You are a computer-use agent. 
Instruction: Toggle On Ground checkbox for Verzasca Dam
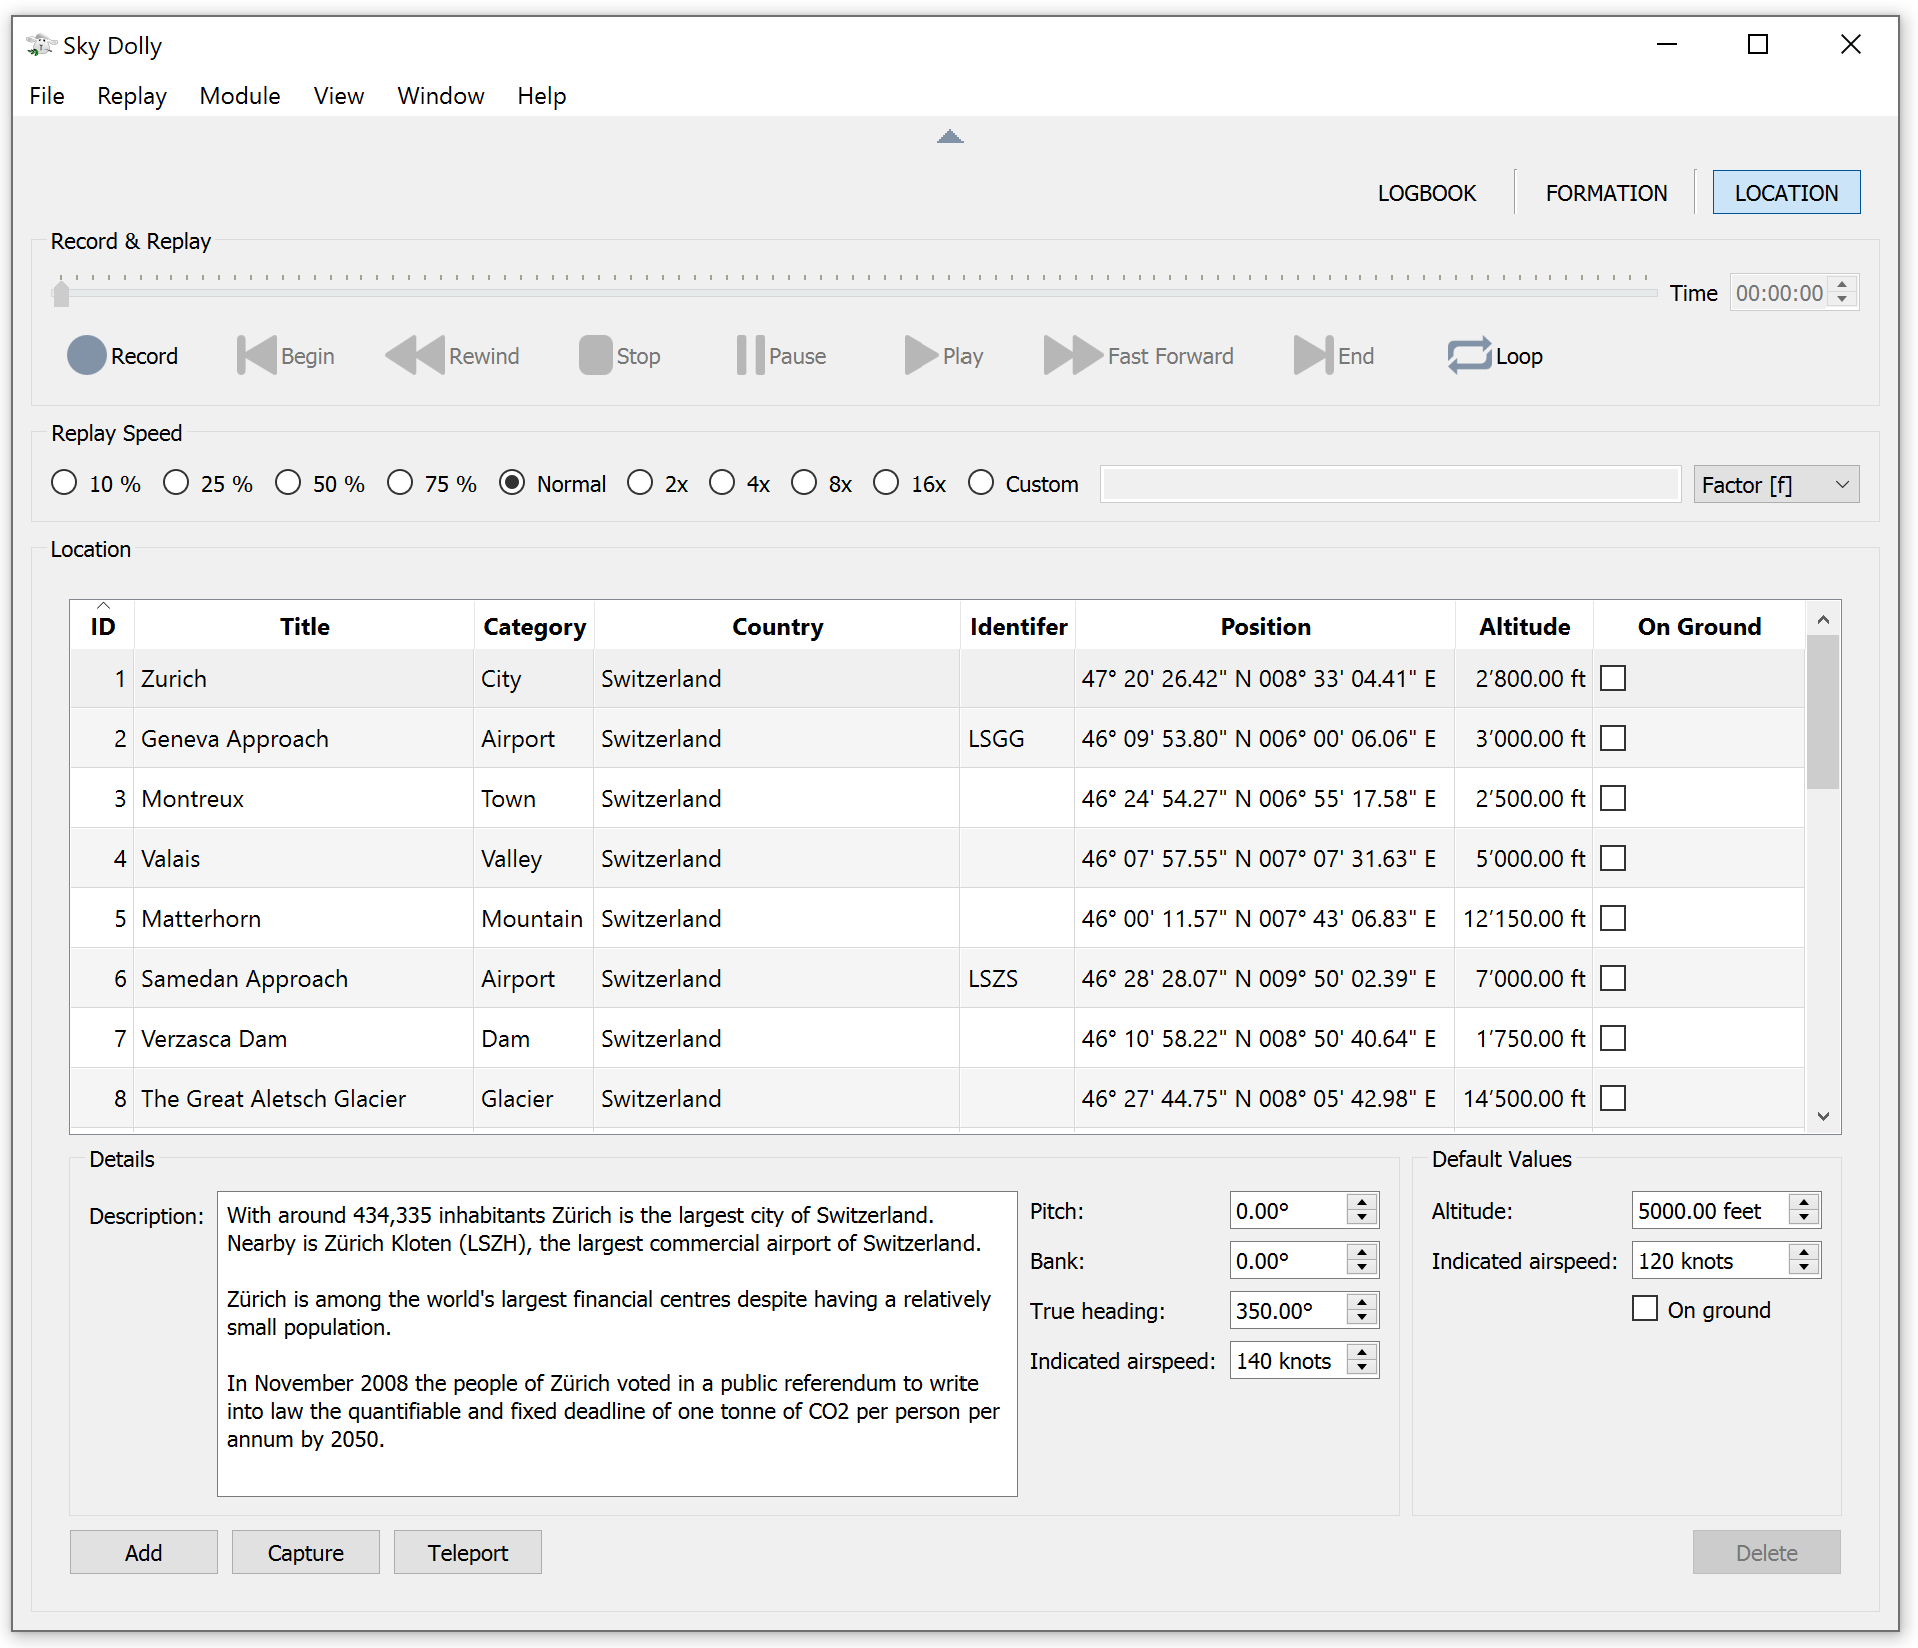point(1613,1038)
